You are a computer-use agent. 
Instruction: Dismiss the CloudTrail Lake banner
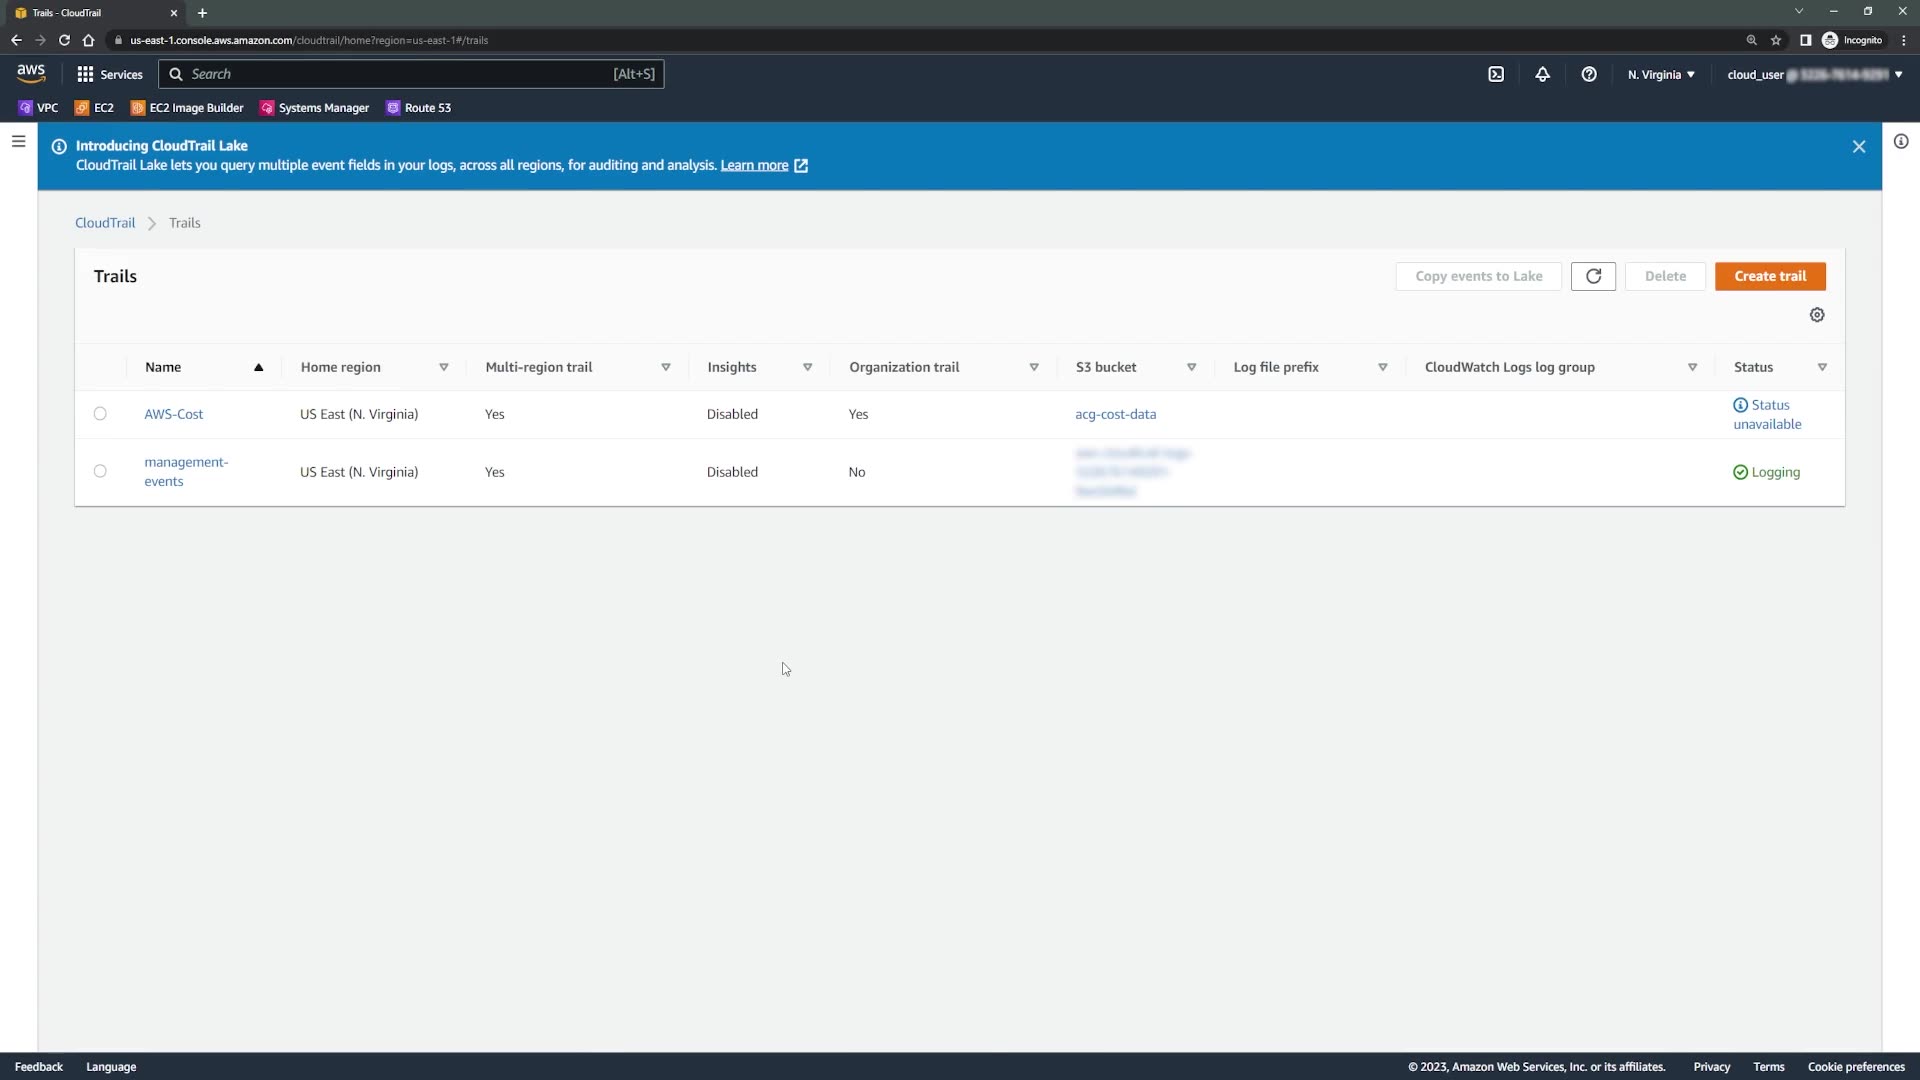tap(1859, 147)
